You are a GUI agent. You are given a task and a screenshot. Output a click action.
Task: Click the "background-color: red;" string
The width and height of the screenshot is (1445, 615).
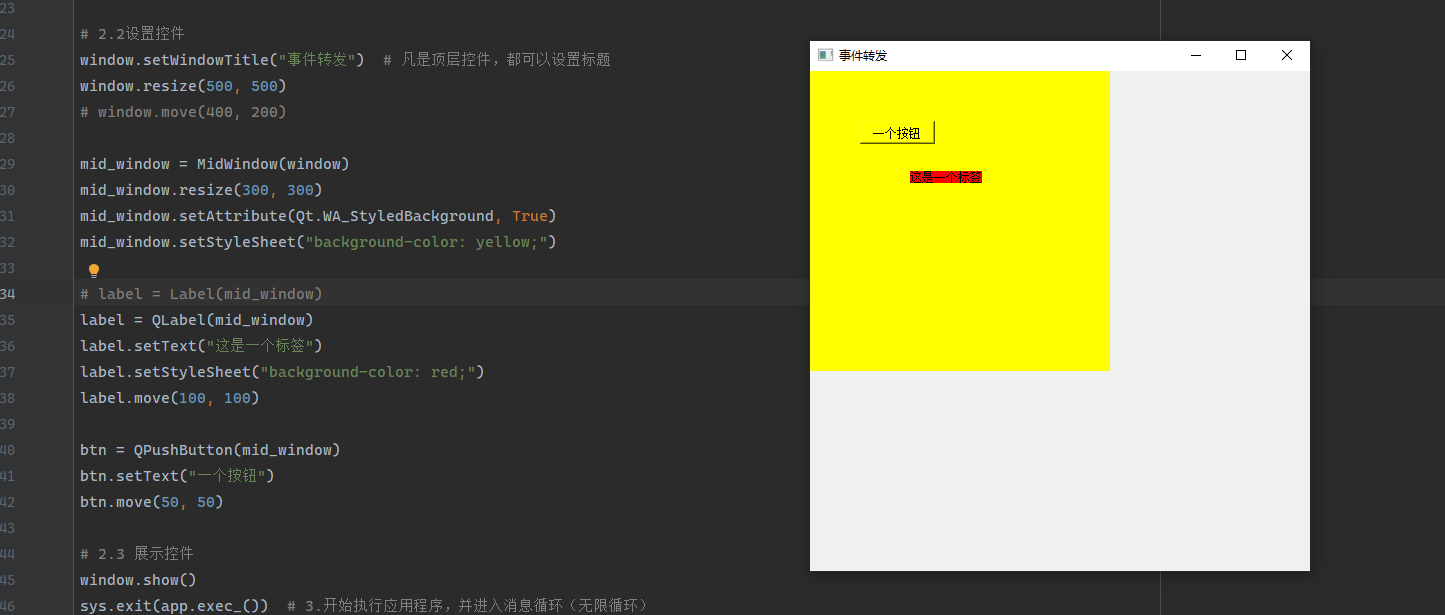368,372
